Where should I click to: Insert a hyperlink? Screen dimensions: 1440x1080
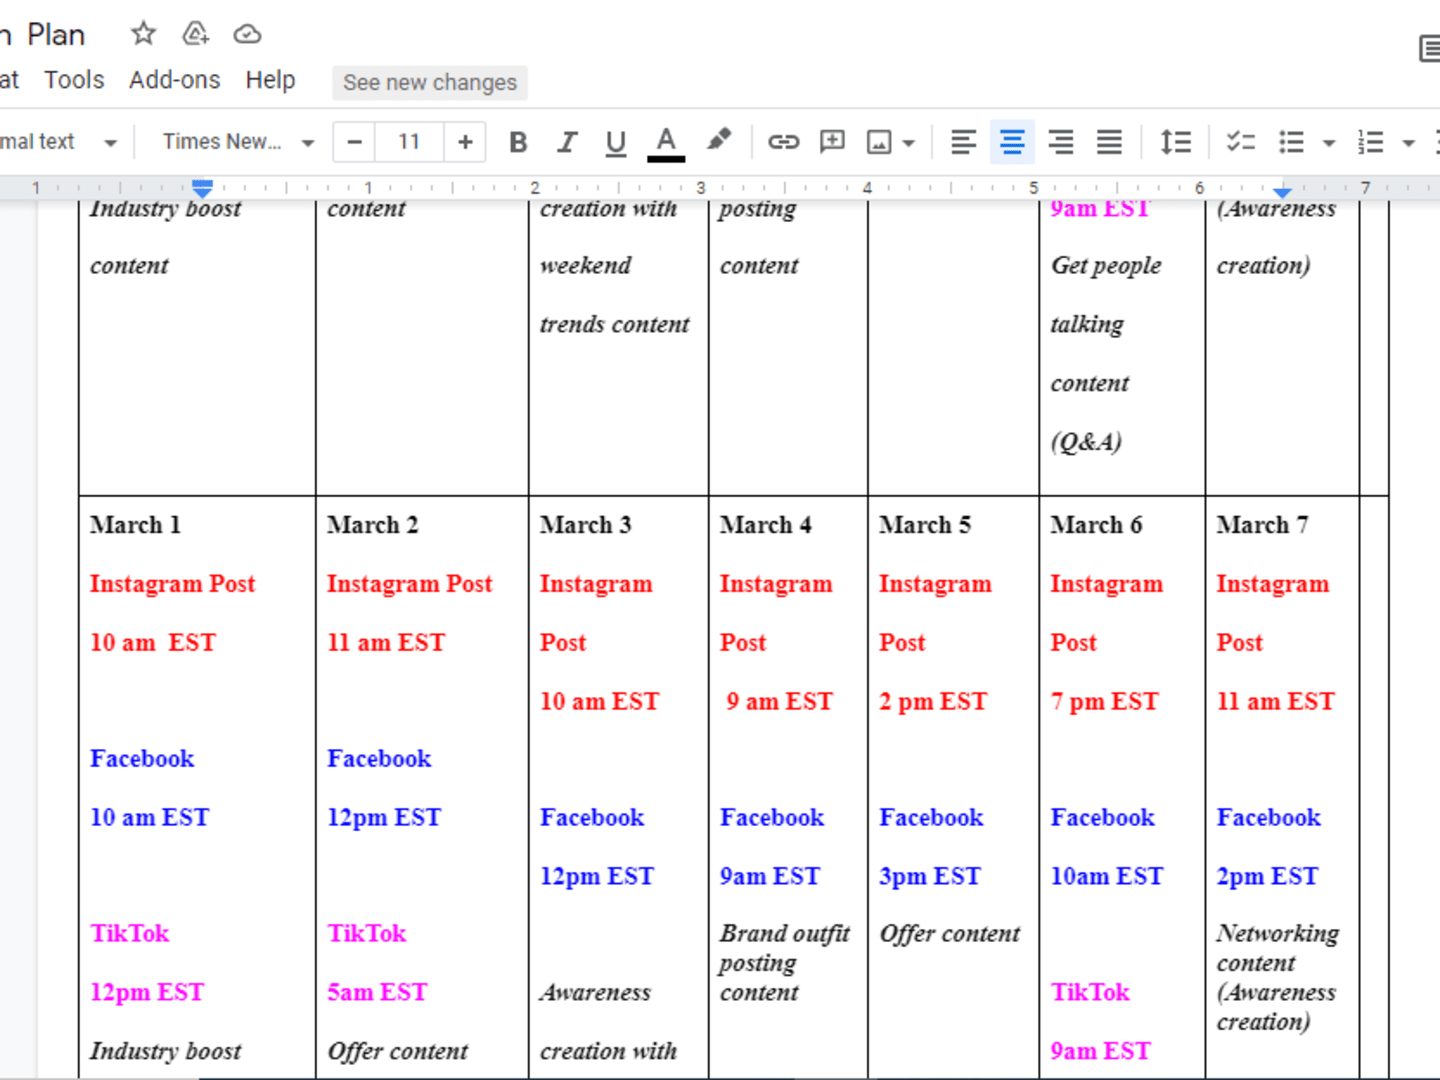(x=783, y=142)
